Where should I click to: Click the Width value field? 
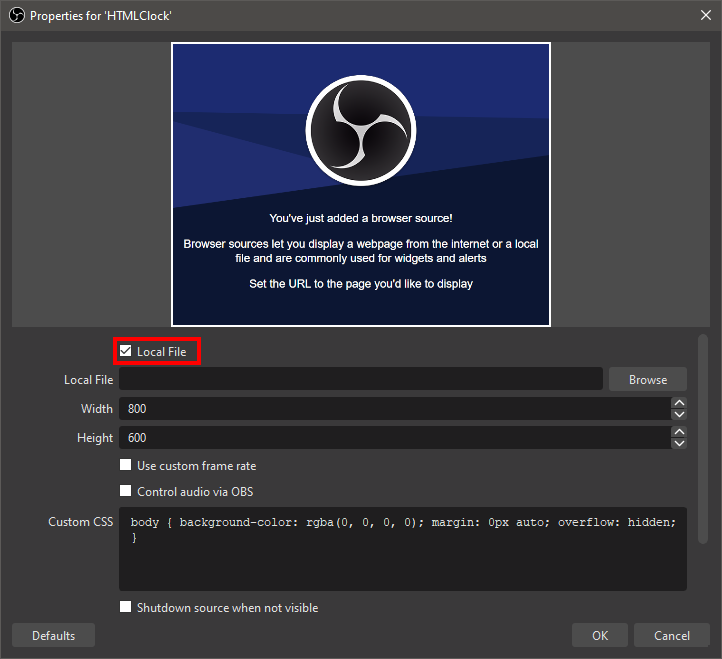click(x=395, y=408)
